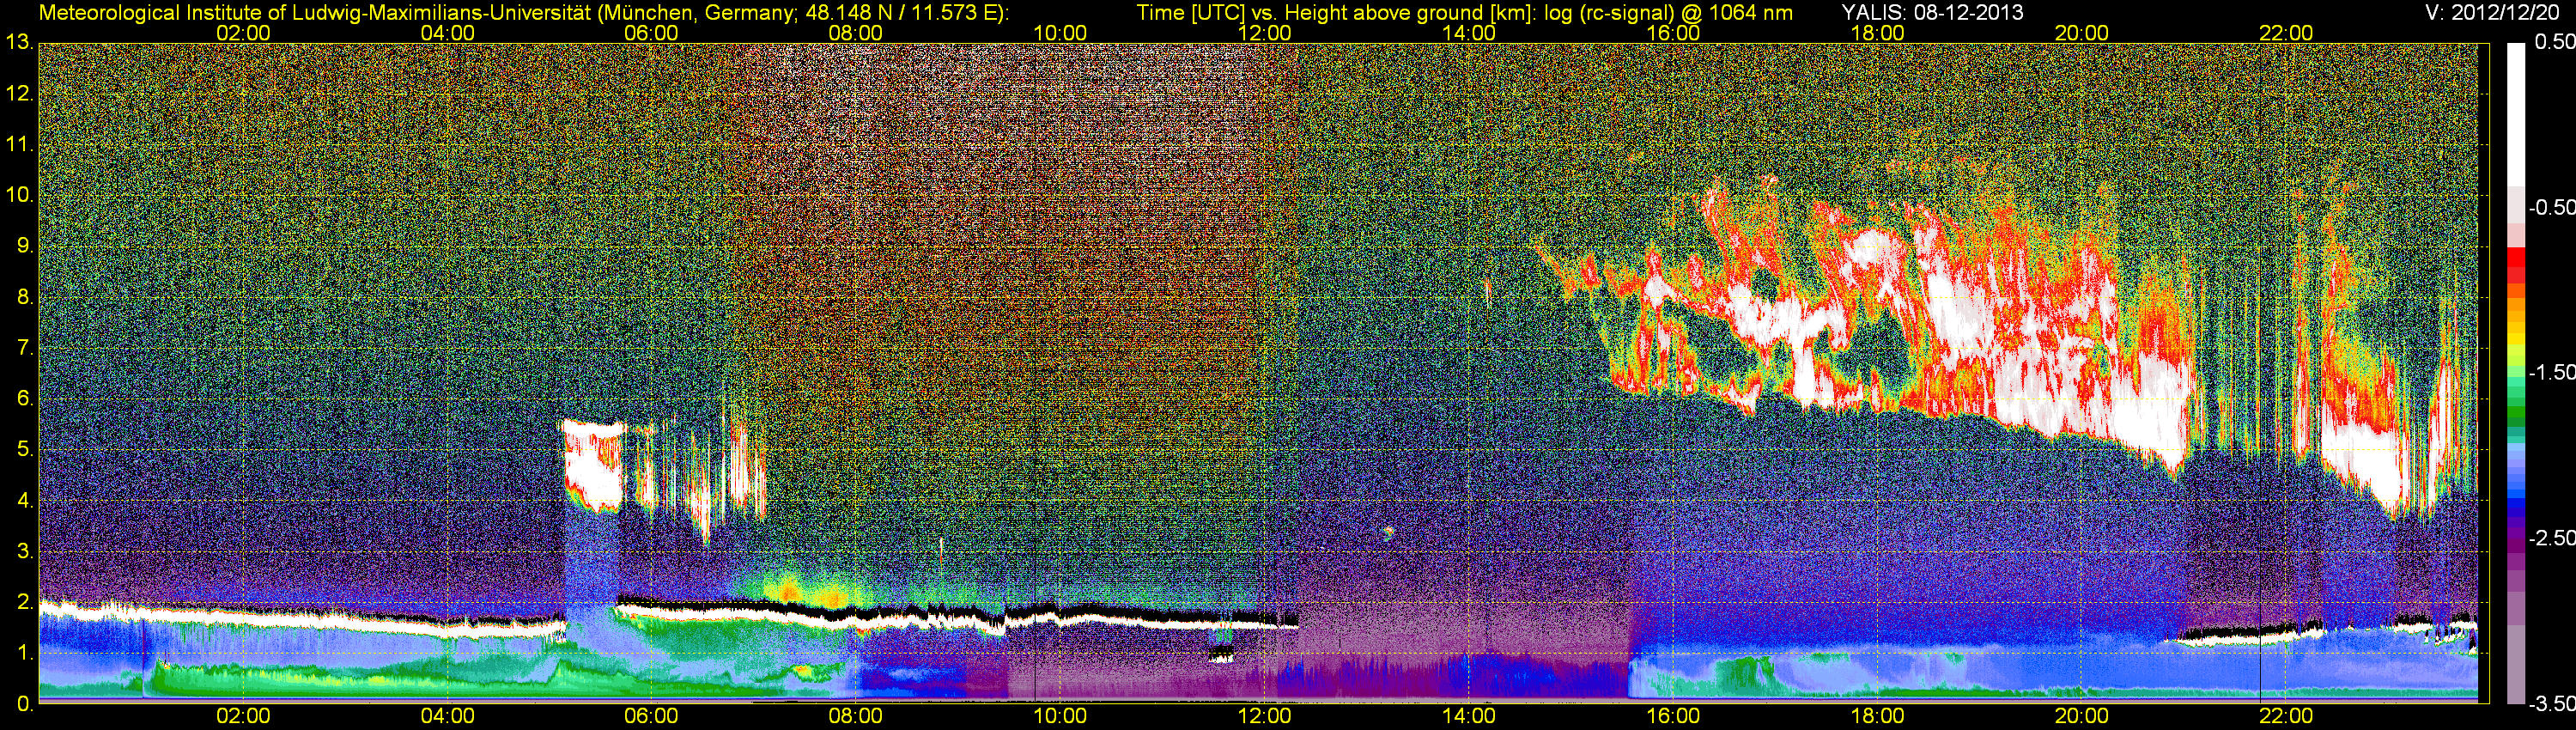
Task: Click the 18:00 label on the bottom time axis
Action: [1878, 717]
